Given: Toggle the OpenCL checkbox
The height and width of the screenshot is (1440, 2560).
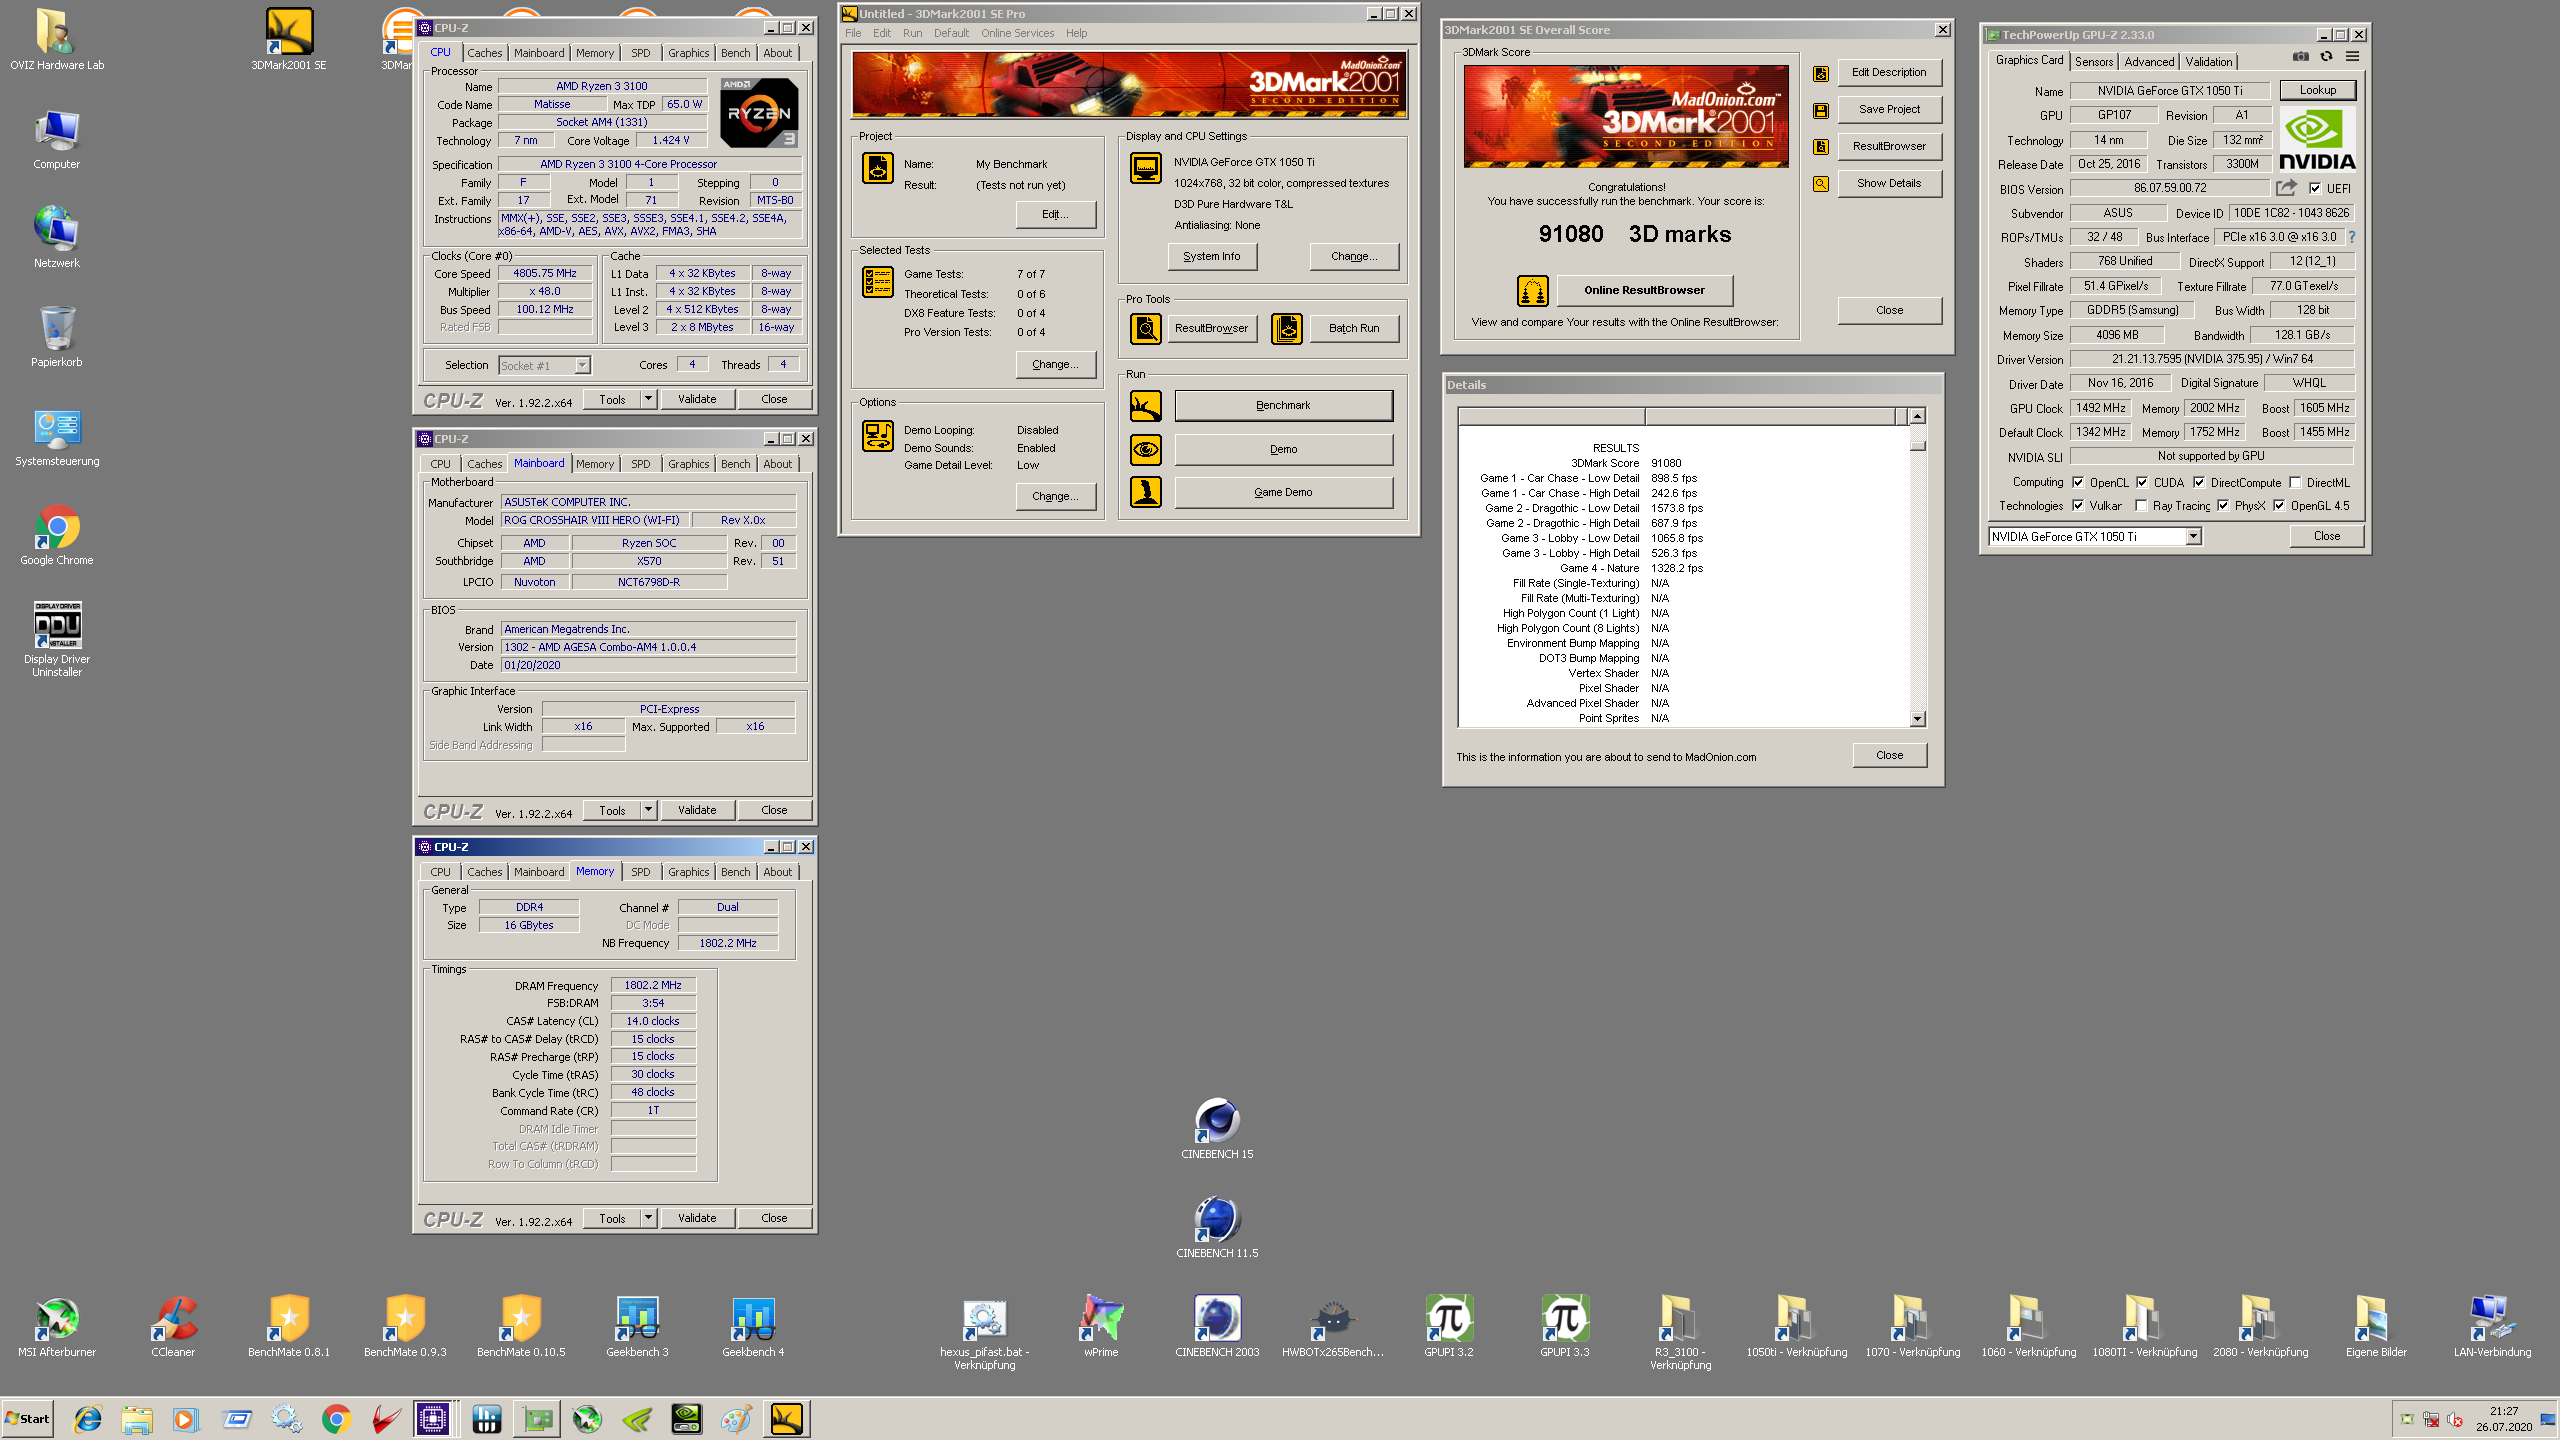Looking at the screenshot, I should 2078,482.
